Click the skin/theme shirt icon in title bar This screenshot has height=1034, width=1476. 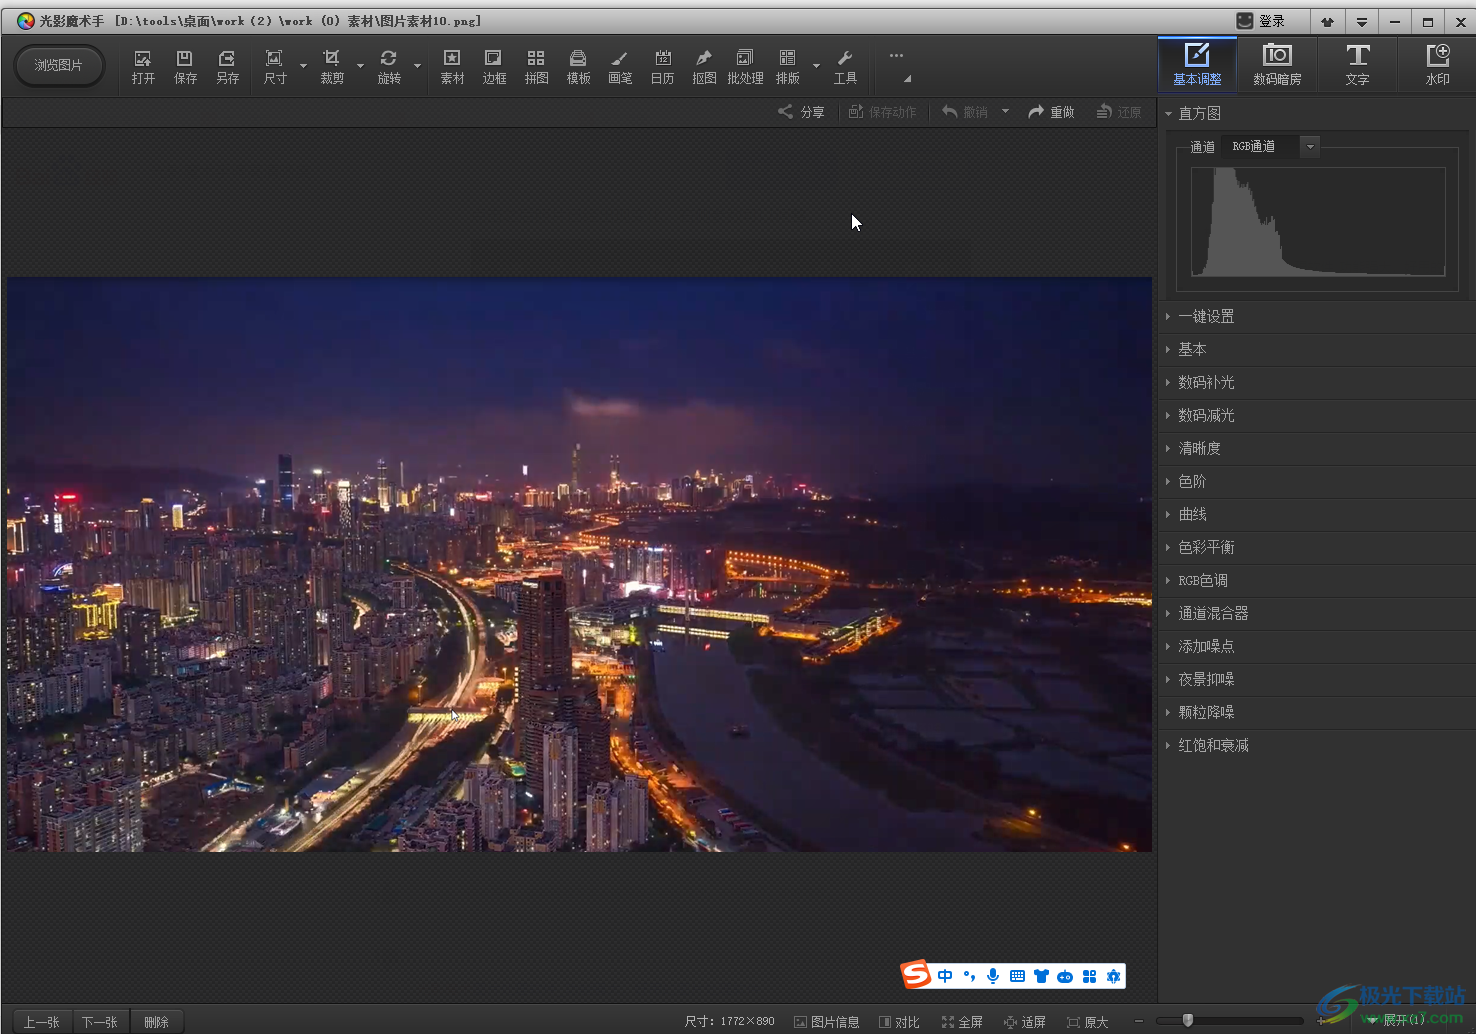[1327, 21]
